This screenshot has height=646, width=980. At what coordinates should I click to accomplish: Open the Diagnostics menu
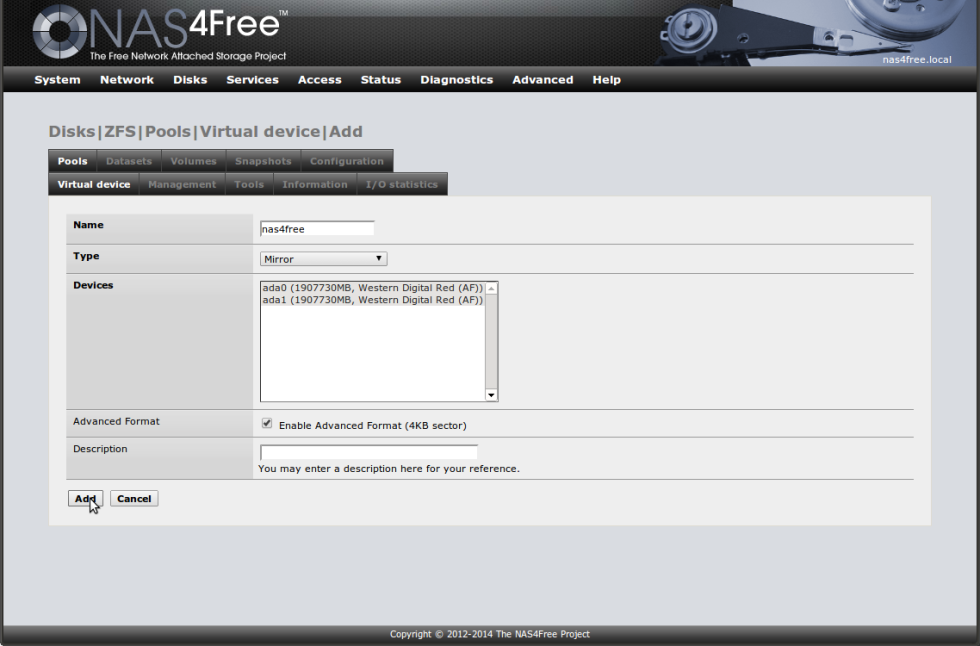456,79
